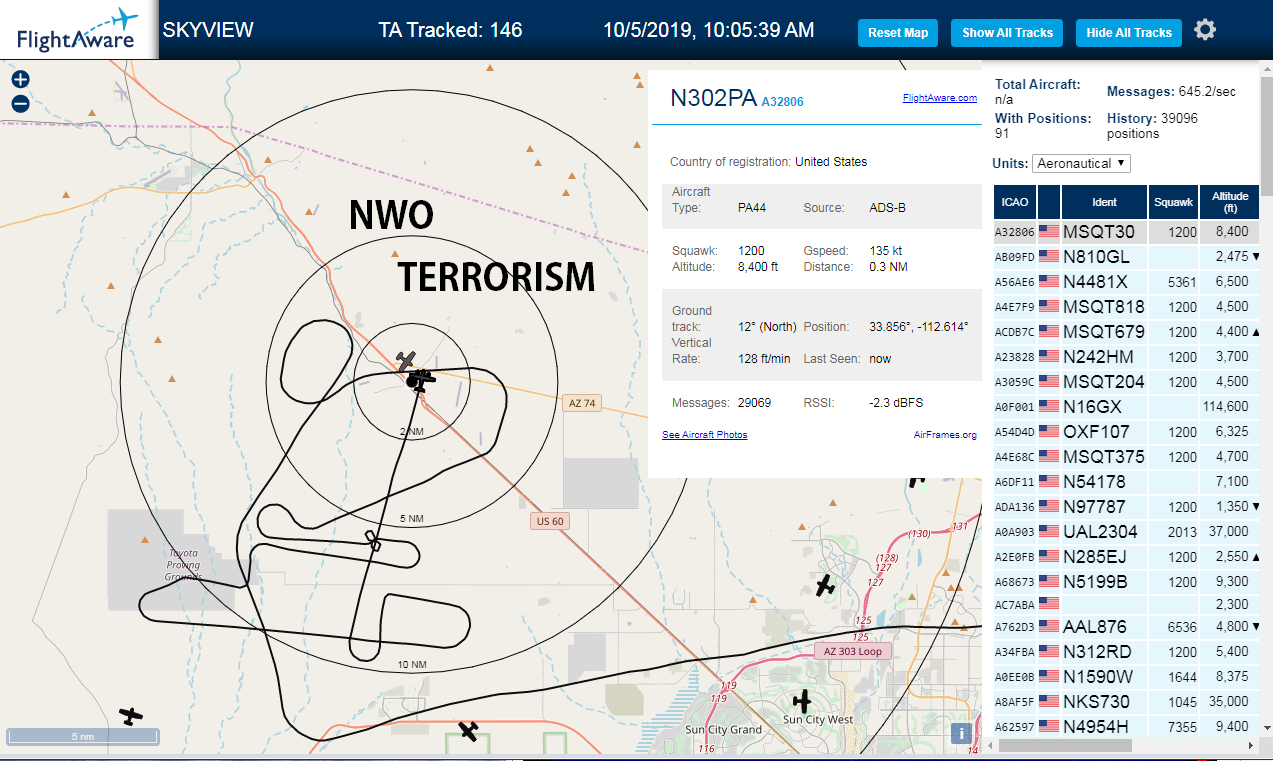The image size is (1273, 761).
Task: Zoom out the map with minus icon
Action: 20,104
